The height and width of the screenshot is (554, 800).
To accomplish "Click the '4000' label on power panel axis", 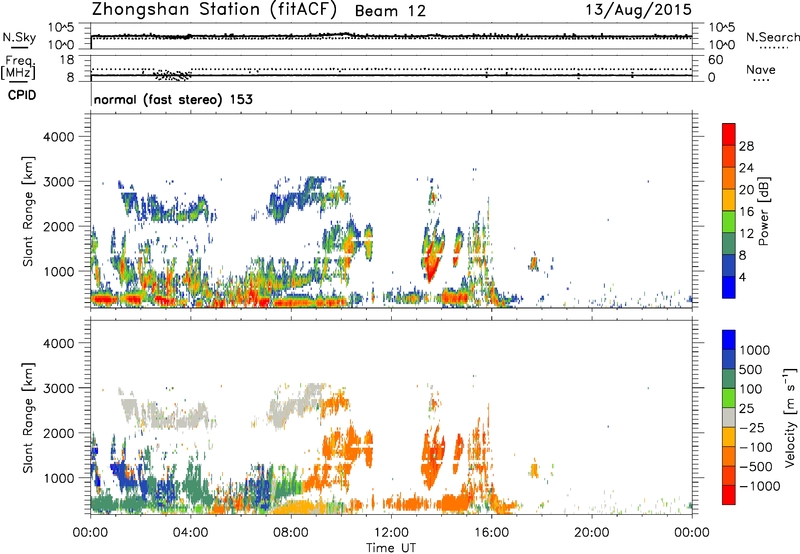I will coord(59,137).
